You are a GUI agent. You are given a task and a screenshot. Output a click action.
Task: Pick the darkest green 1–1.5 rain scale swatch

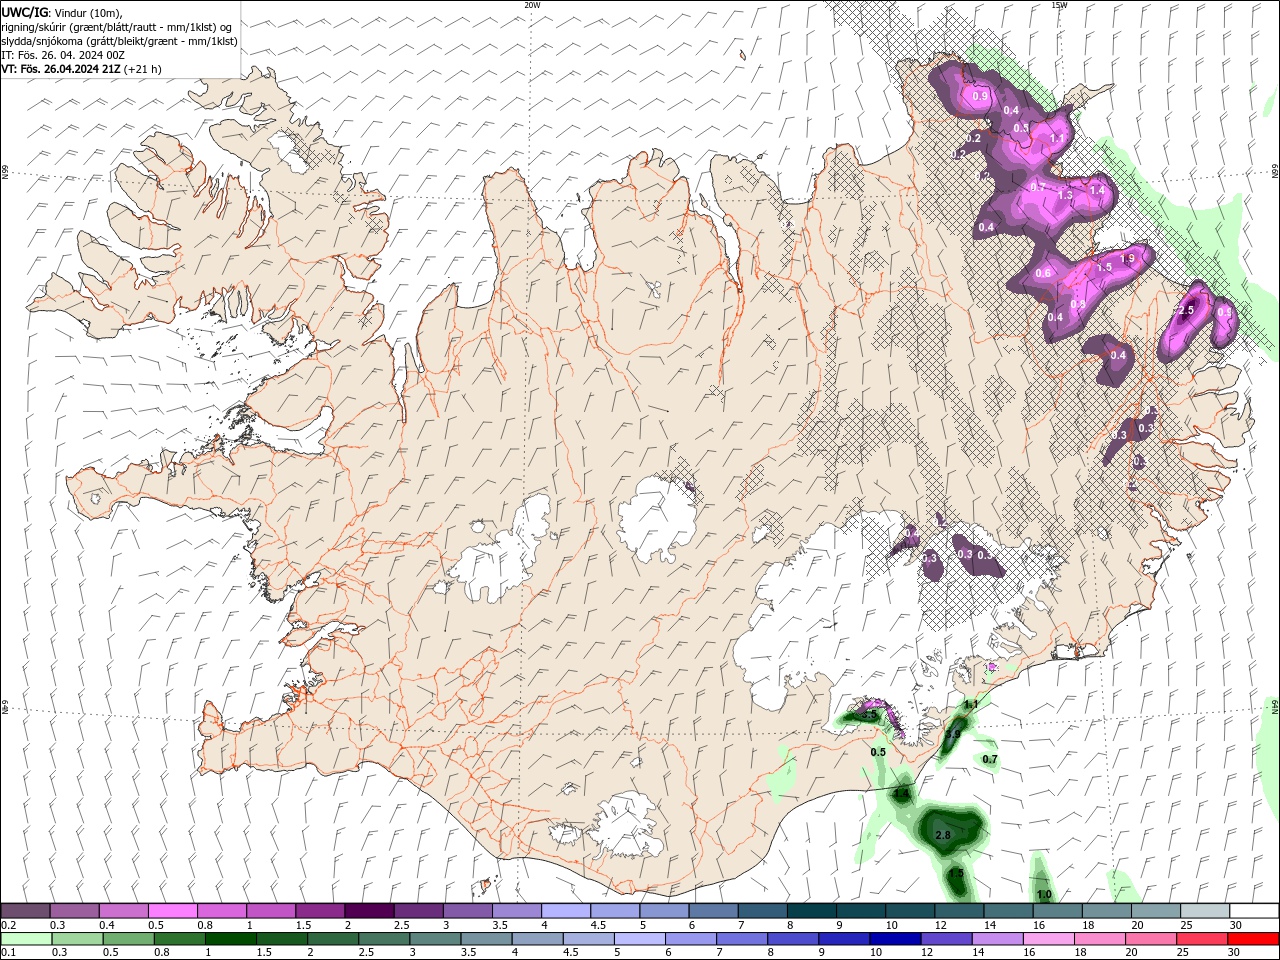[x=230, y=939]
